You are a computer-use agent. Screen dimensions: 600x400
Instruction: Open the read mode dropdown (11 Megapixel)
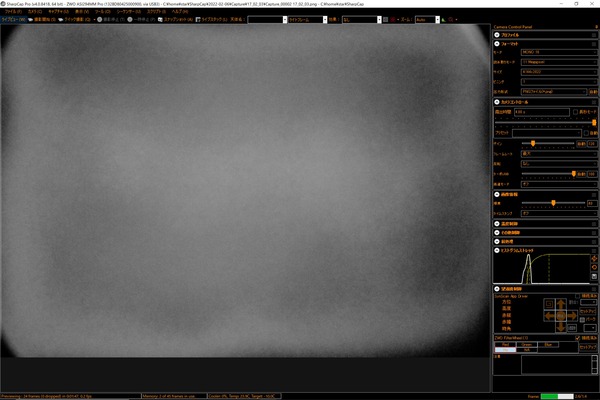coord(559,62)
